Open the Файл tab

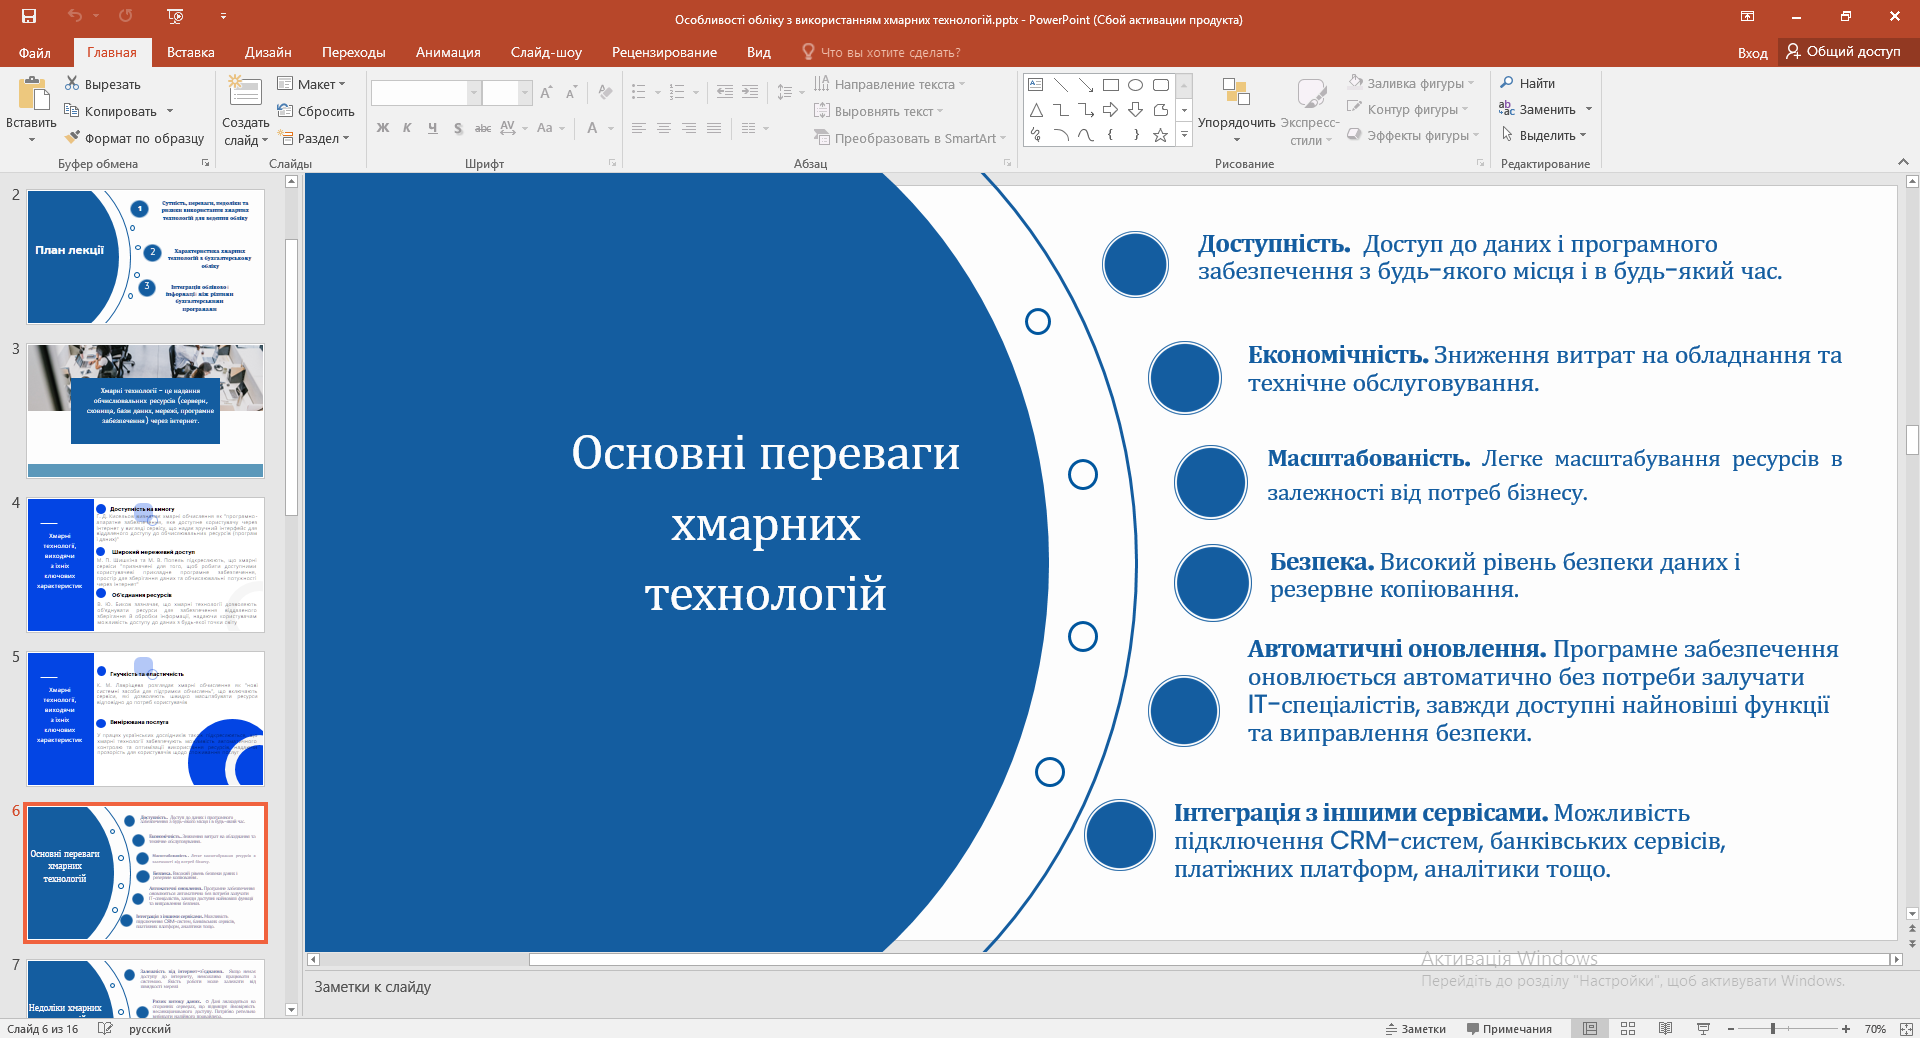34,52
